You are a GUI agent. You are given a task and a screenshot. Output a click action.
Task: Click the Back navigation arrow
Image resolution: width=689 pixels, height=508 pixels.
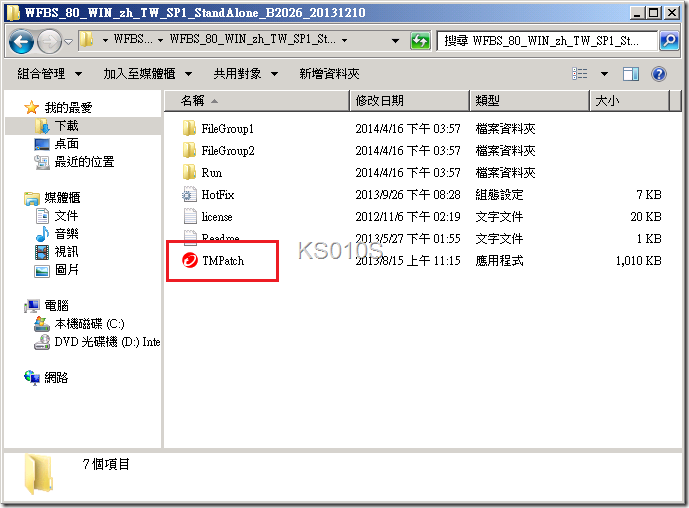(x=21, y=41)
